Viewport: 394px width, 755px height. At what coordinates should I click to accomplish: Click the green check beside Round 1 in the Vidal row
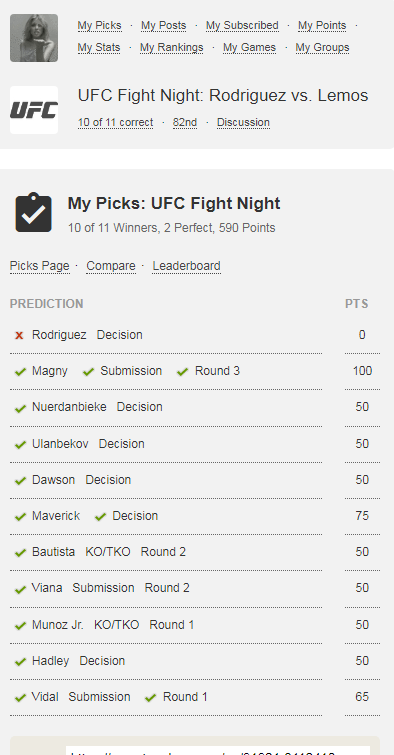(150, 697)
